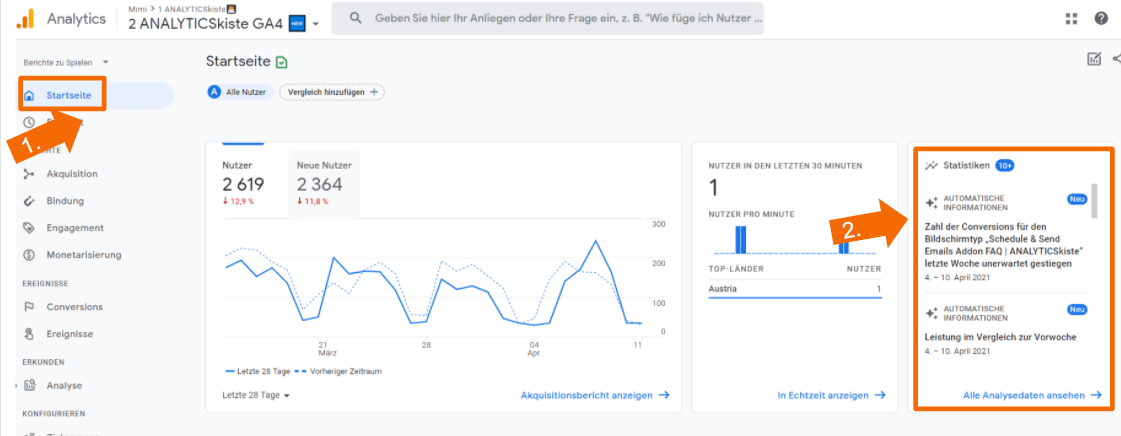Screen dimensions: 1121x436
Task: Click the Statistiken sparkline icon
Action: coord(931,166)
